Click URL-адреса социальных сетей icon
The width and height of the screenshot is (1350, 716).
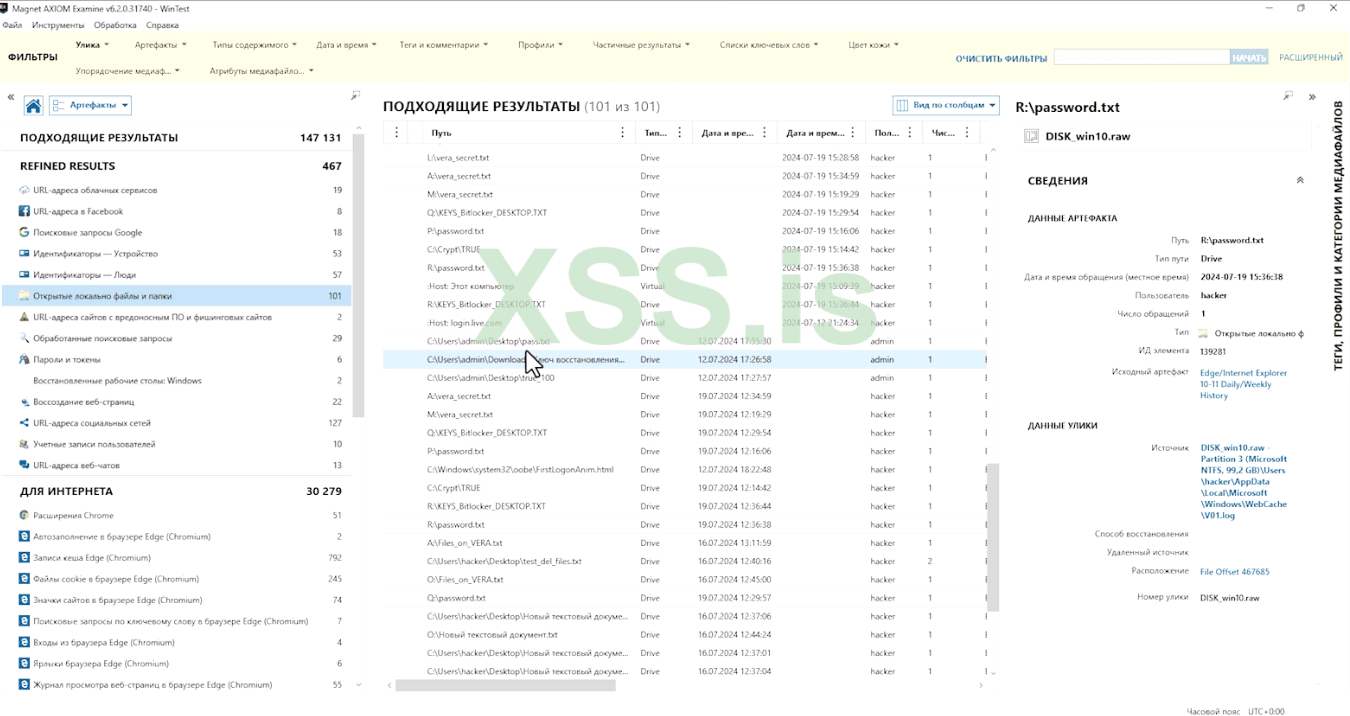(24, 423)
